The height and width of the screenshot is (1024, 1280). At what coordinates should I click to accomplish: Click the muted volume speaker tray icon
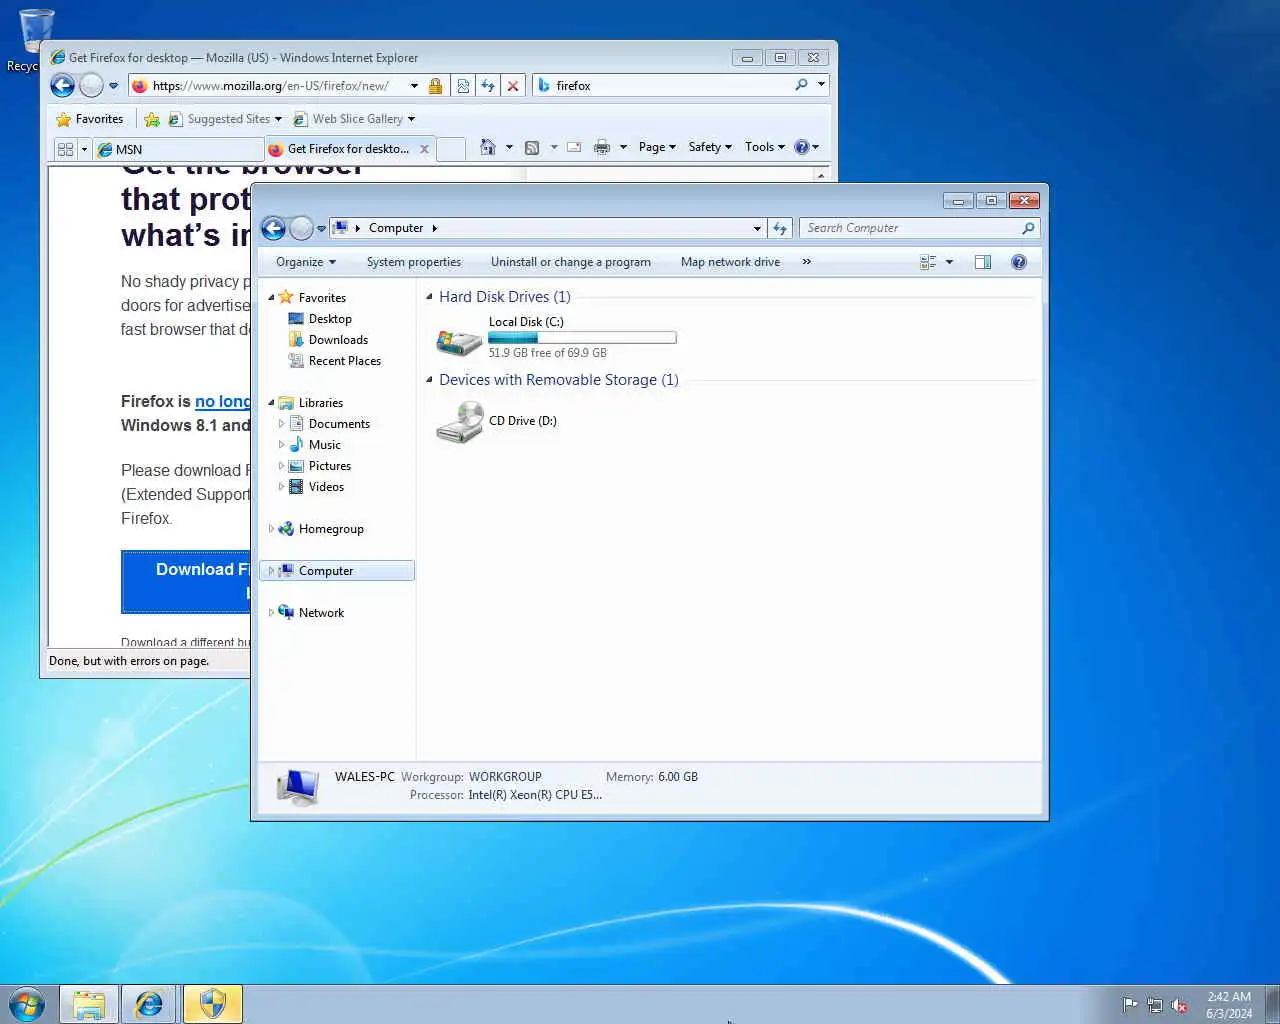pyautogui.click(x=1179, y=1005)
